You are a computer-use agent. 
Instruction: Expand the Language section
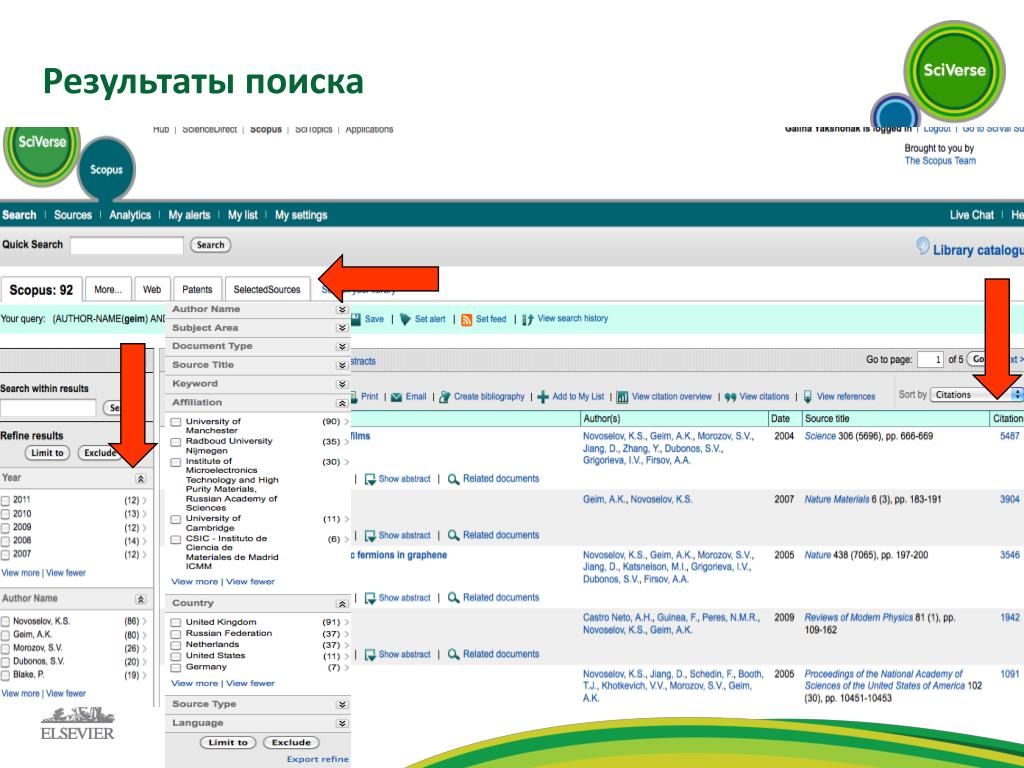pos(342,724)
